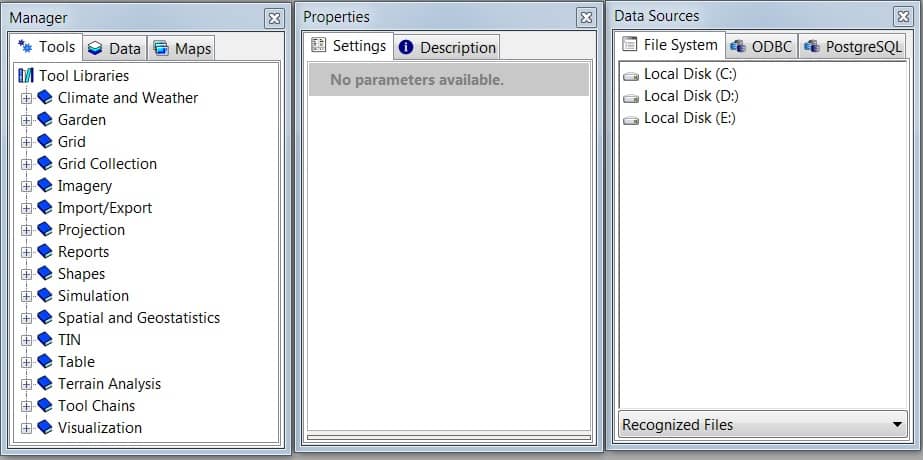Open the Settings tab in Properties
This screenshot has height=460, width=923.
pos(351,46)
